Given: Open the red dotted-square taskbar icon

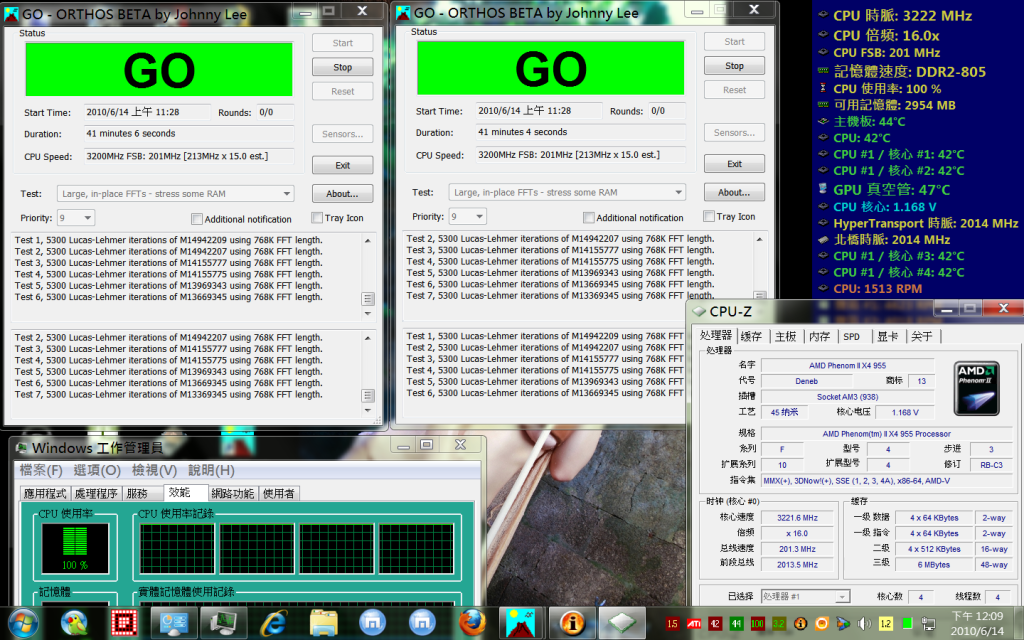Looking at the screenshot, I should [x=123, y=624].
